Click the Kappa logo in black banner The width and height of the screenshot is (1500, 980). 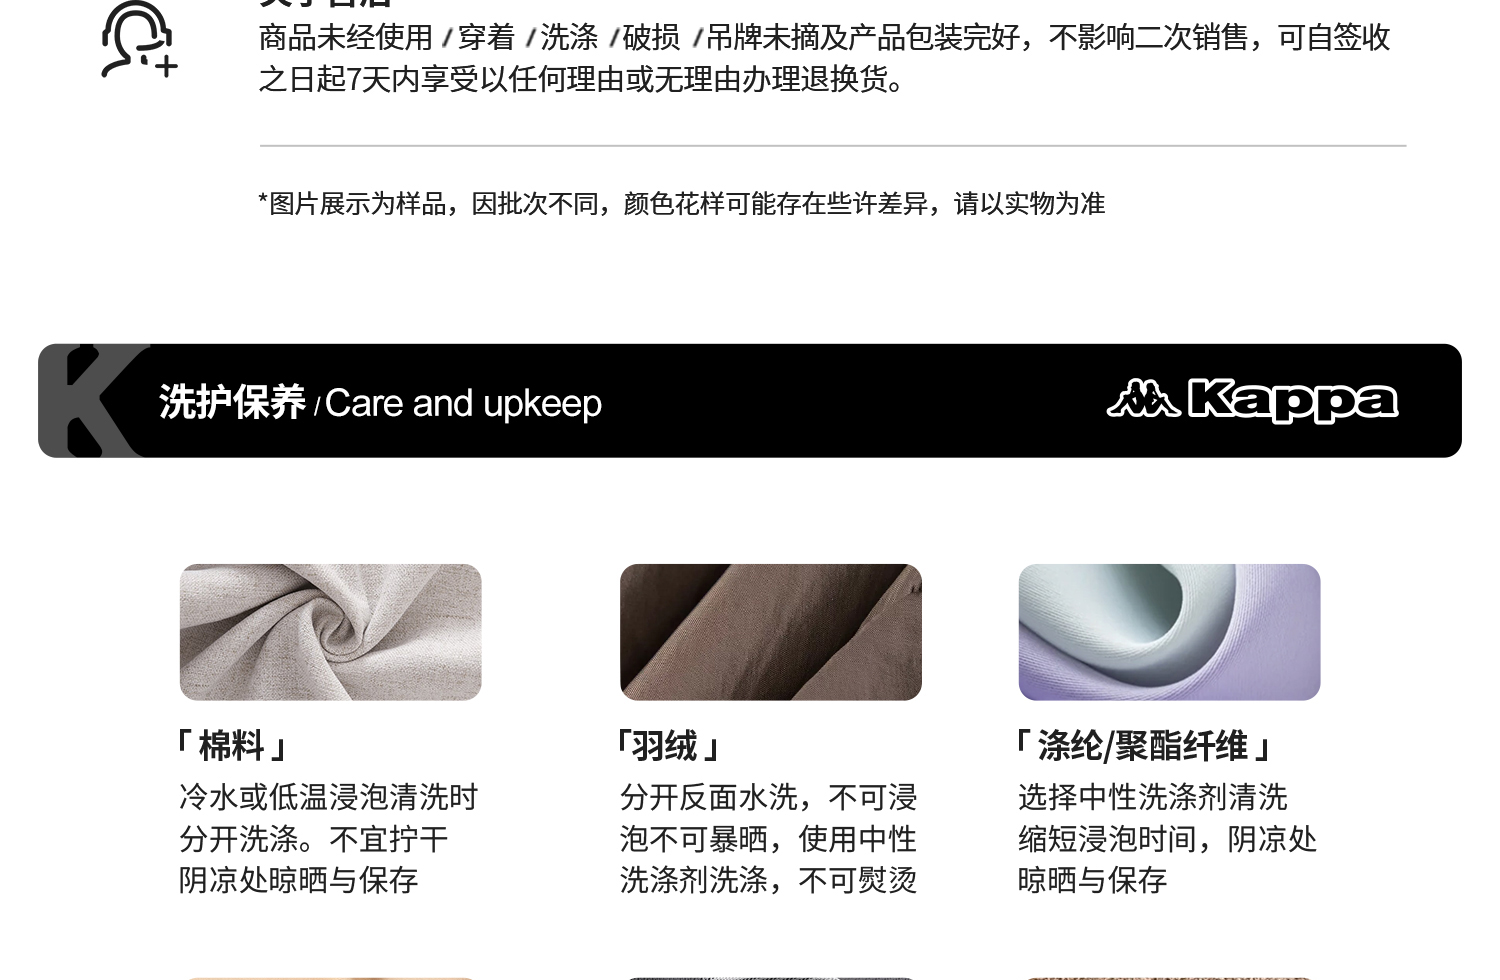(x=1252, y=401)
